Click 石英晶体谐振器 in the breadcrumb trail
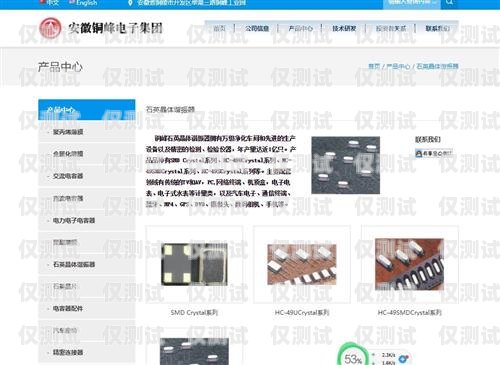This screenshot has width=500, height=365. (x=437, y=66)
